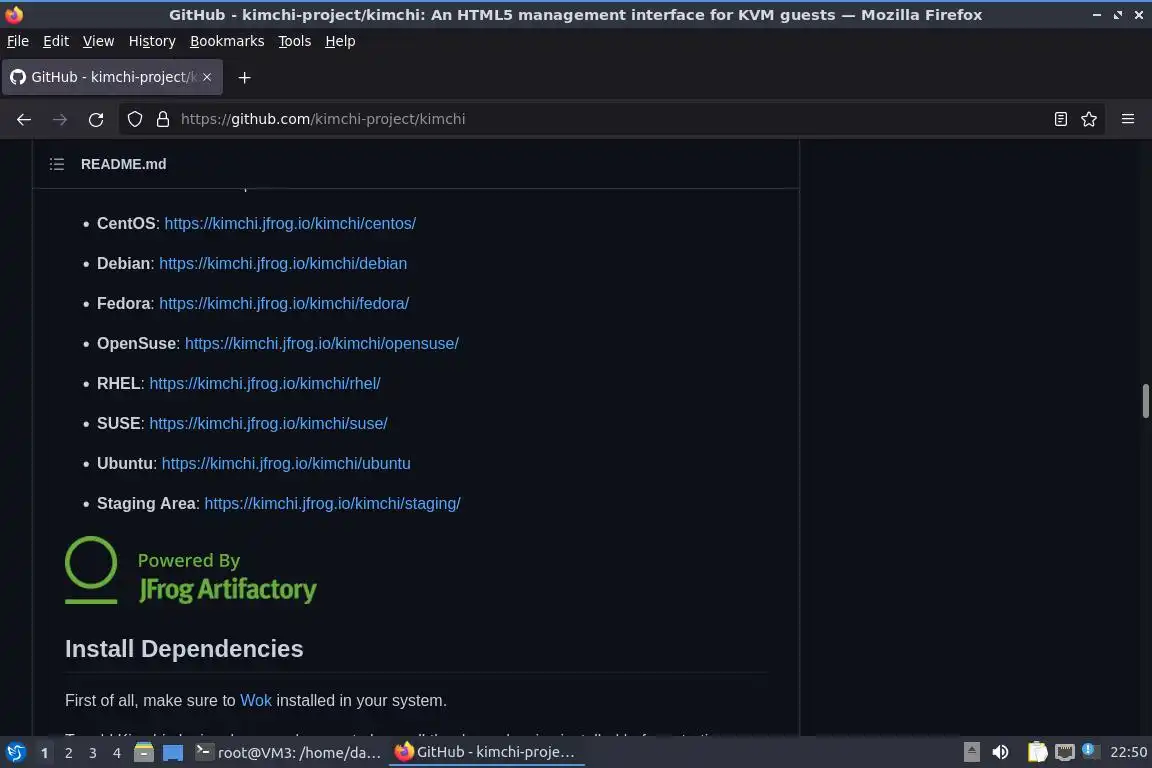Go back to the previous page
1152x768 pixels.
pyautogui.click(x=24, y=119)
